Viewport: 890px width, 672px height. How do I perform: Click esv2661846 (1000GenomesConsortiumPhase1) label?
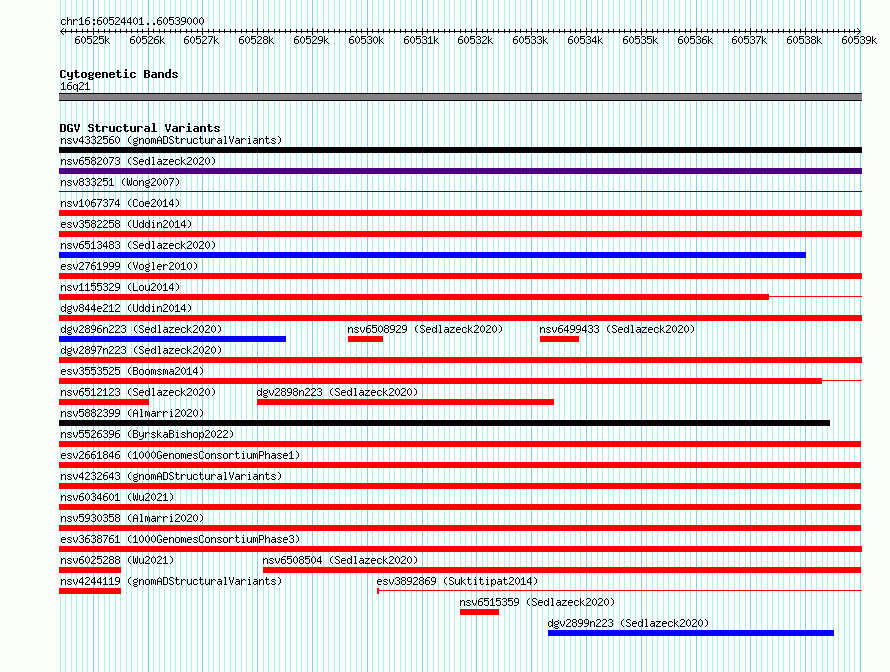[x=180, y=455]
